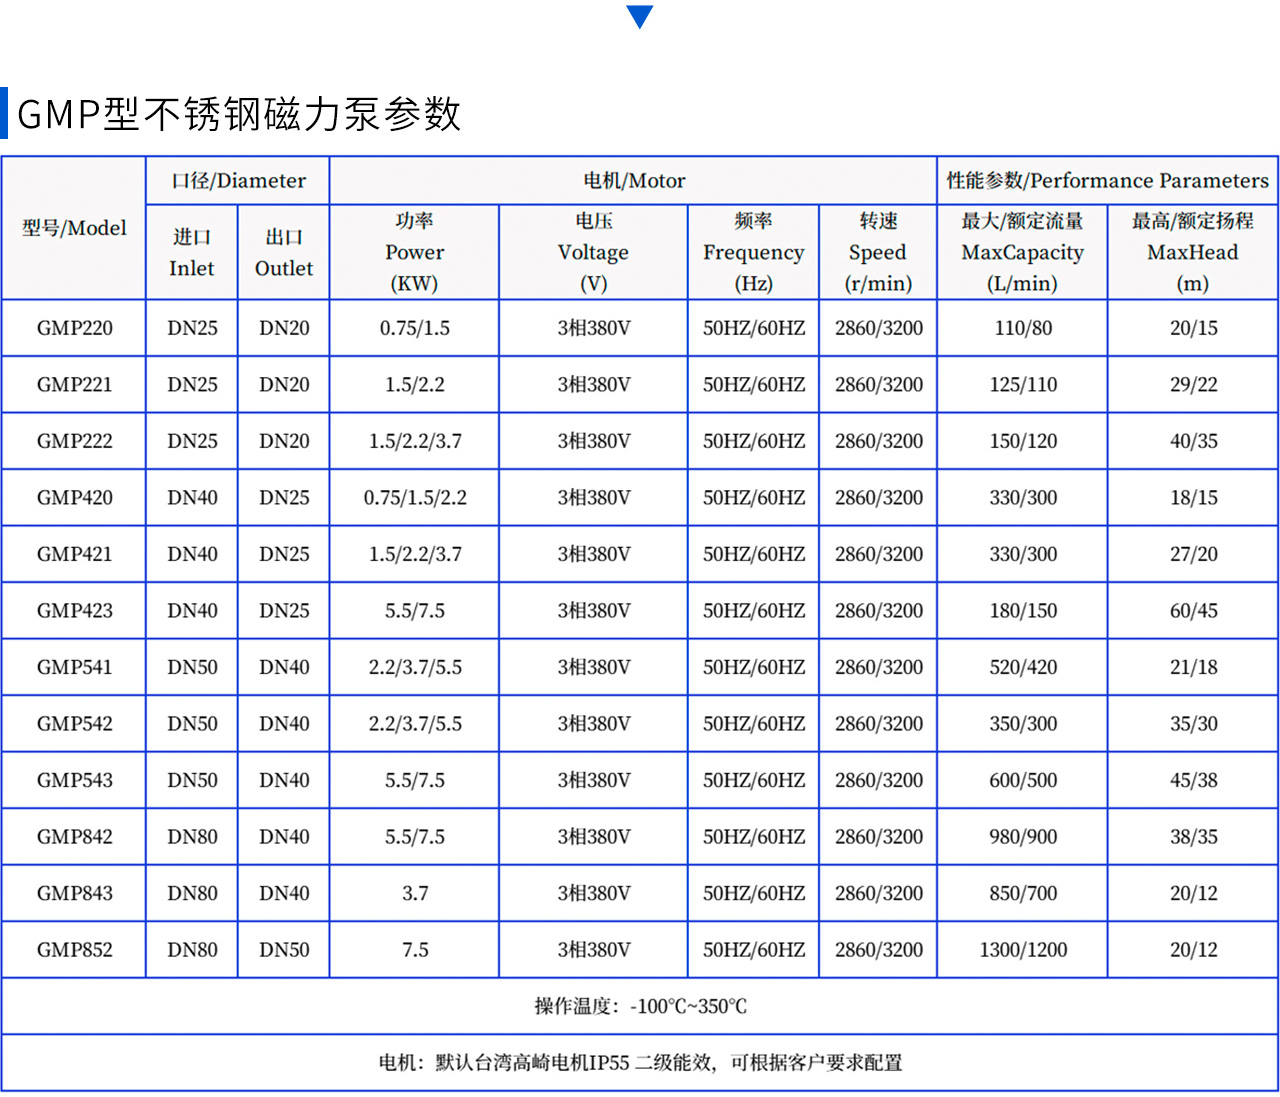Click the 电机/Motor header cell
This screenshot has width=1280, height=1097.
coord(634,181)
